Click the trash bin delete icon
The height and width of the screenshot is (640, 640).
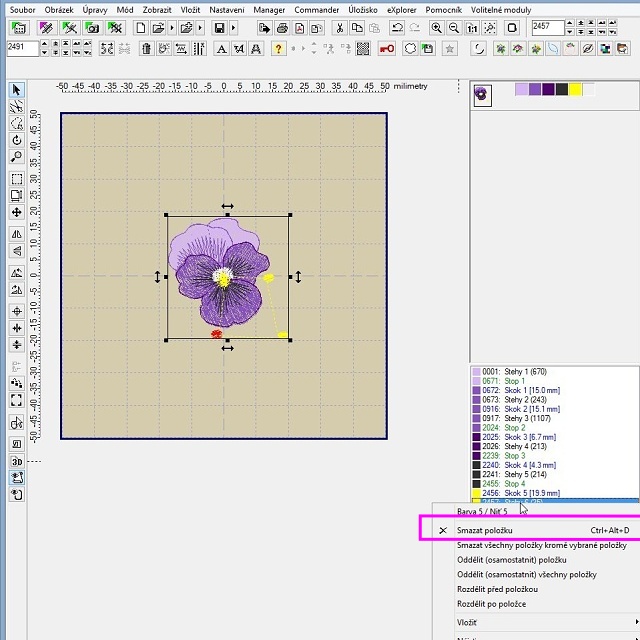tap(146, 48)
